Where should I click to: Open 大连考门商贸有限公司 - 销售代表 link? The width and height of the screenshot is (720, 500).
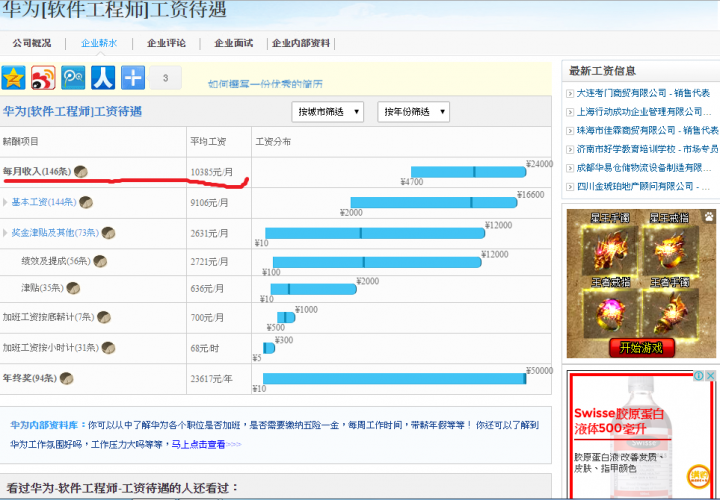click(643, 93)
